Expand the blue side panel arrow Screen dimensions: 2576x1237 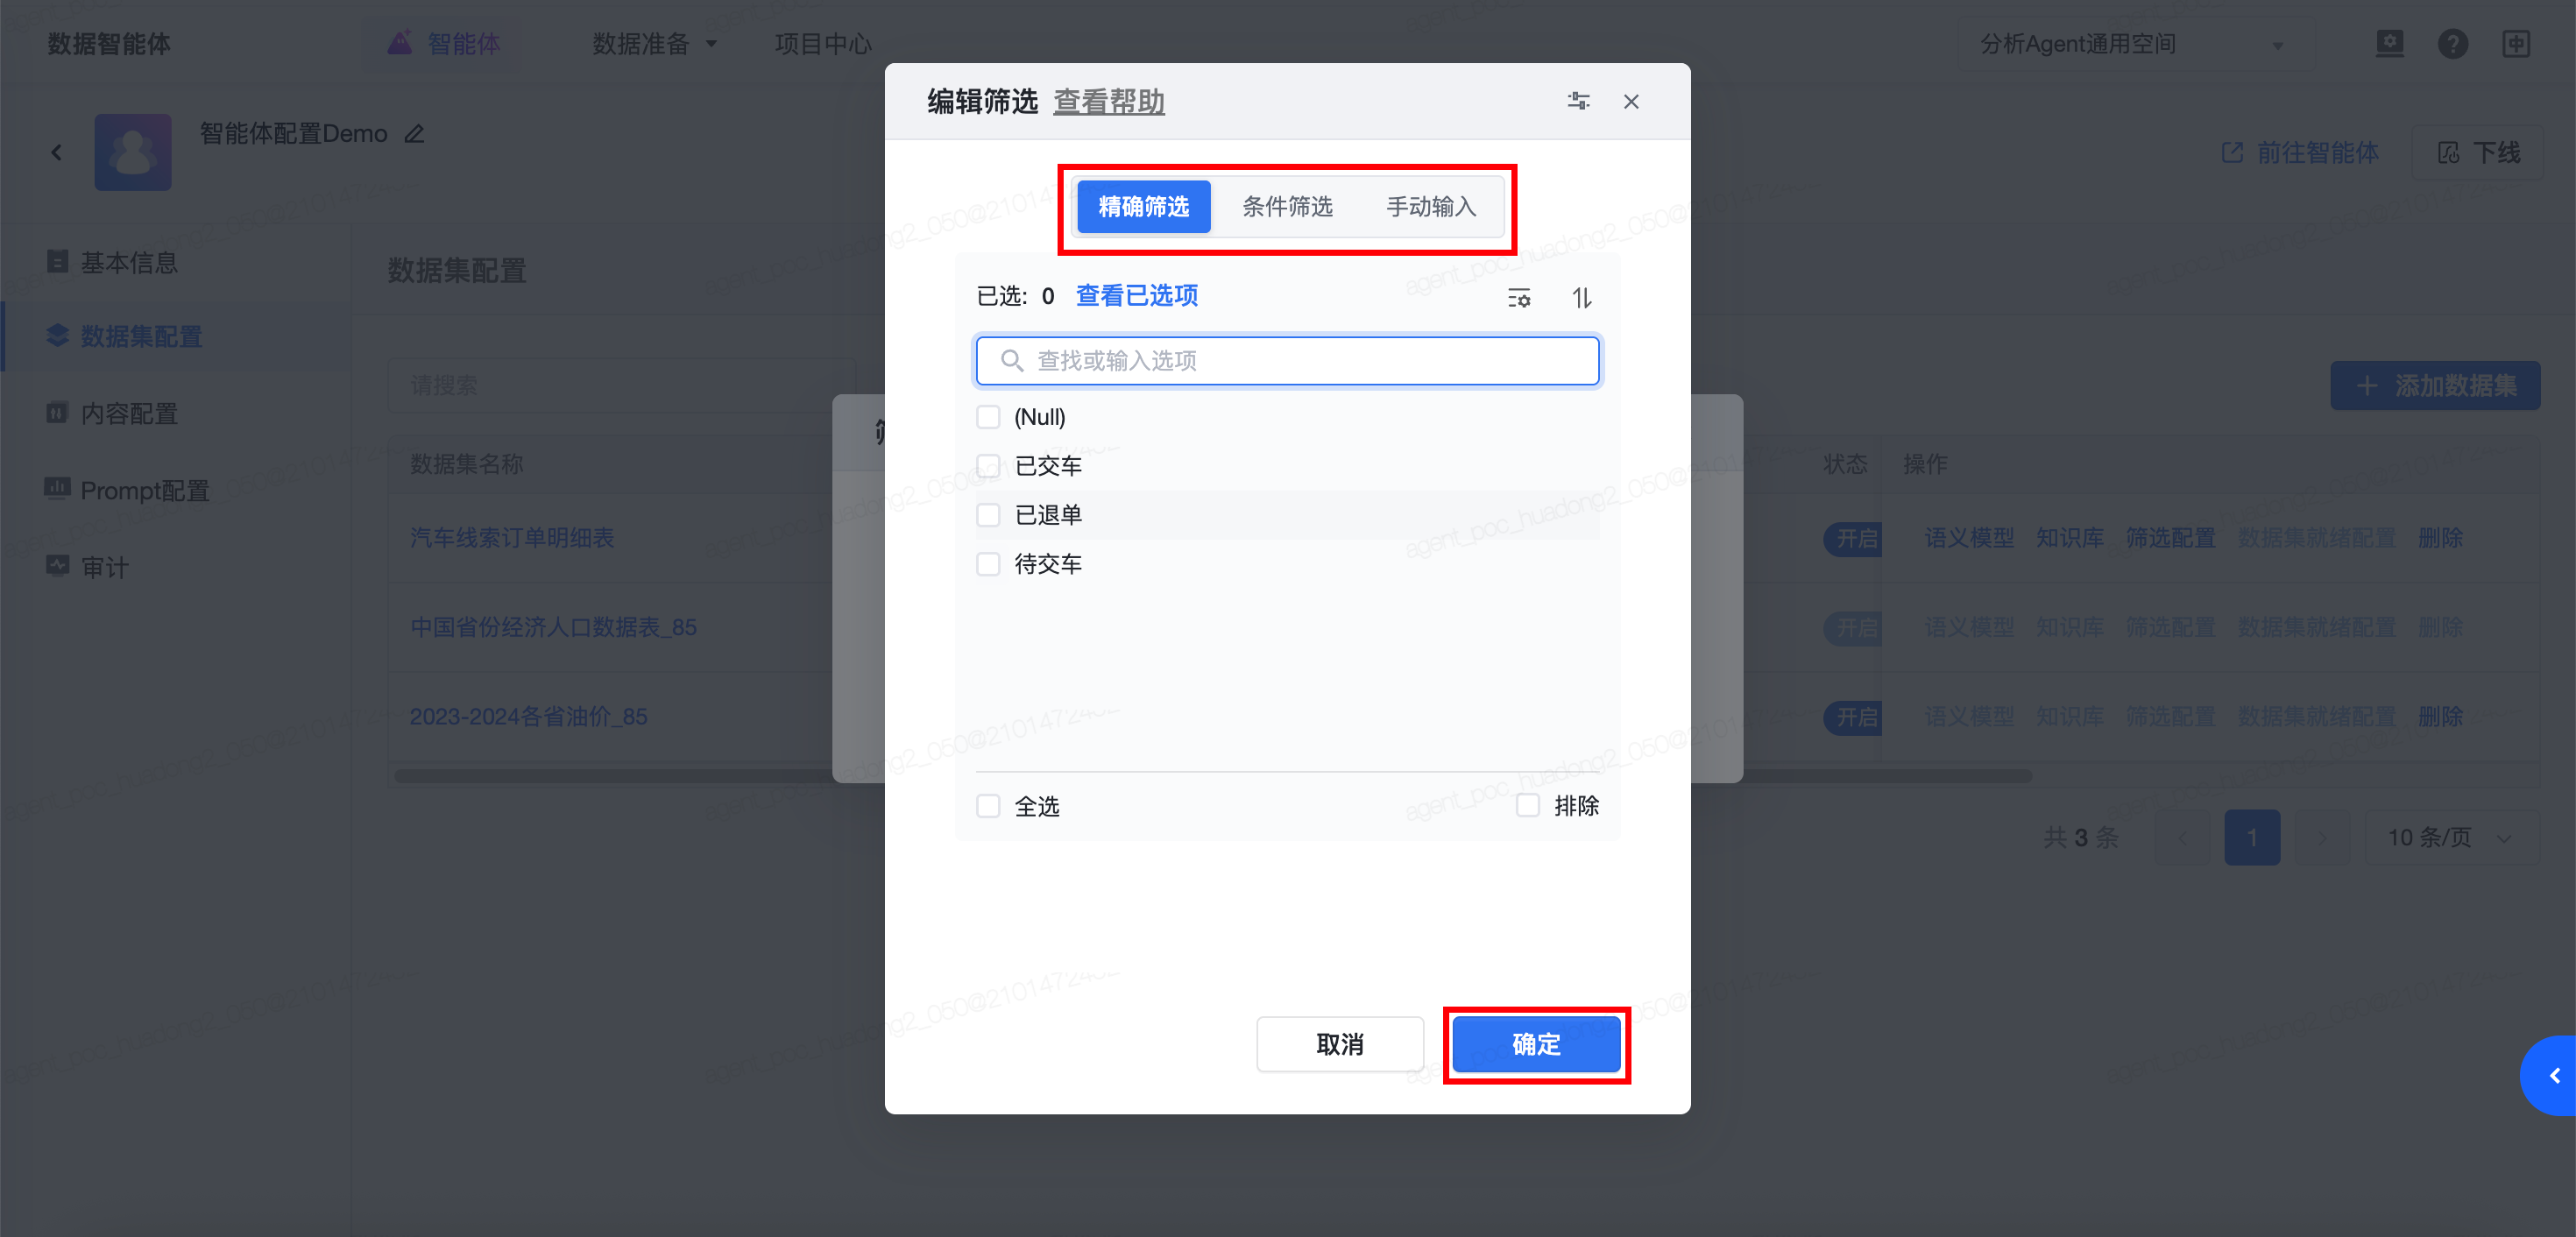tap(2550, 1075)
